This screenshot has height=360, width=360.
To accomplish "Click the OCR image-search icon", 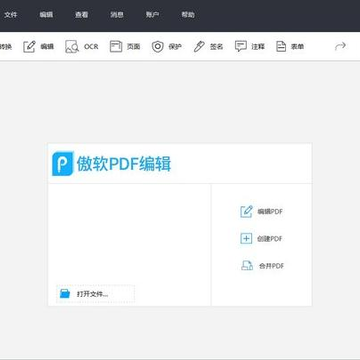I will tap(72, 46).
